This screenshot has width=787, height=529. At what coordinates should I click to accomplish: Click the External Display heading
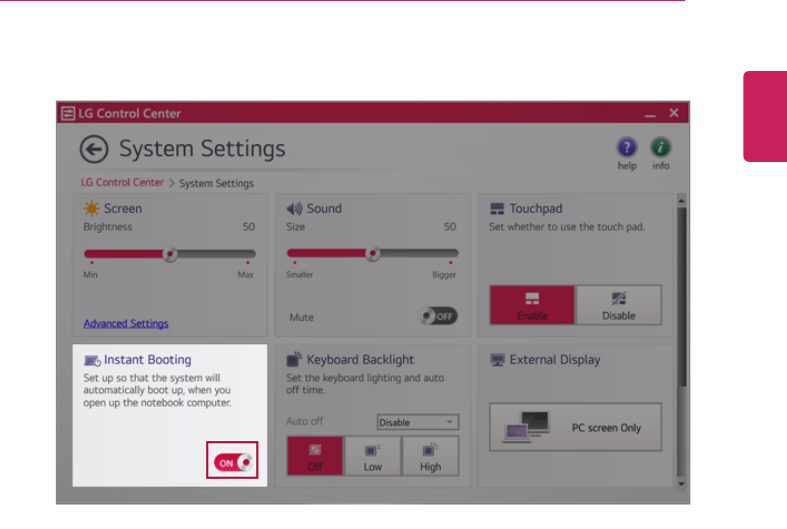[555, 360]
